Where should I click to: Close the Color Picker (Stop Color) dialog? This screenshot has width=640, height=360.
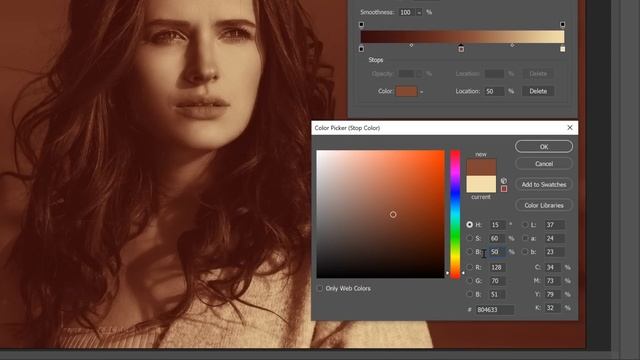pyautogui.click(x=570, y=128)
